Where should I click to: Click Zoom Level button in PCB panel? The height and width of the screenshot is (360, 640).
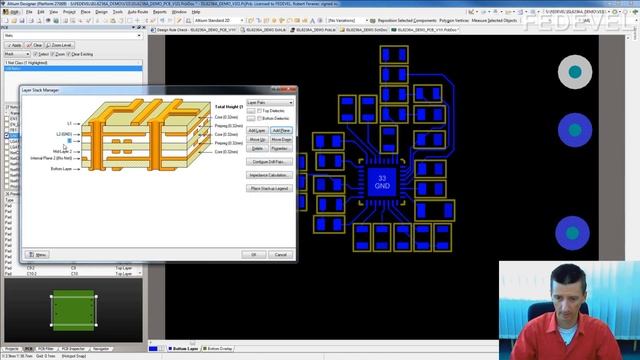tap(59, 45)
